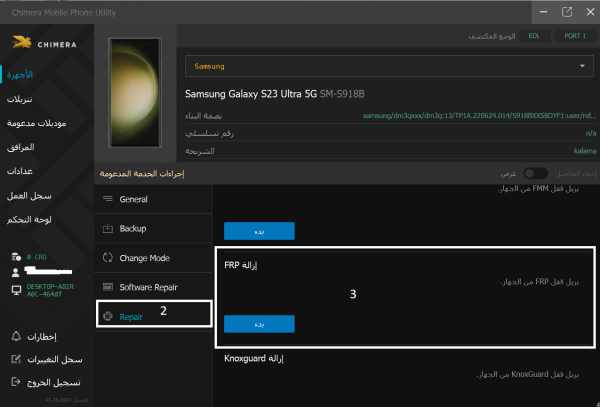Screen dimensions: 600x407
Task: Open سجل العمل work log
Action: click(x=29, y=196)
